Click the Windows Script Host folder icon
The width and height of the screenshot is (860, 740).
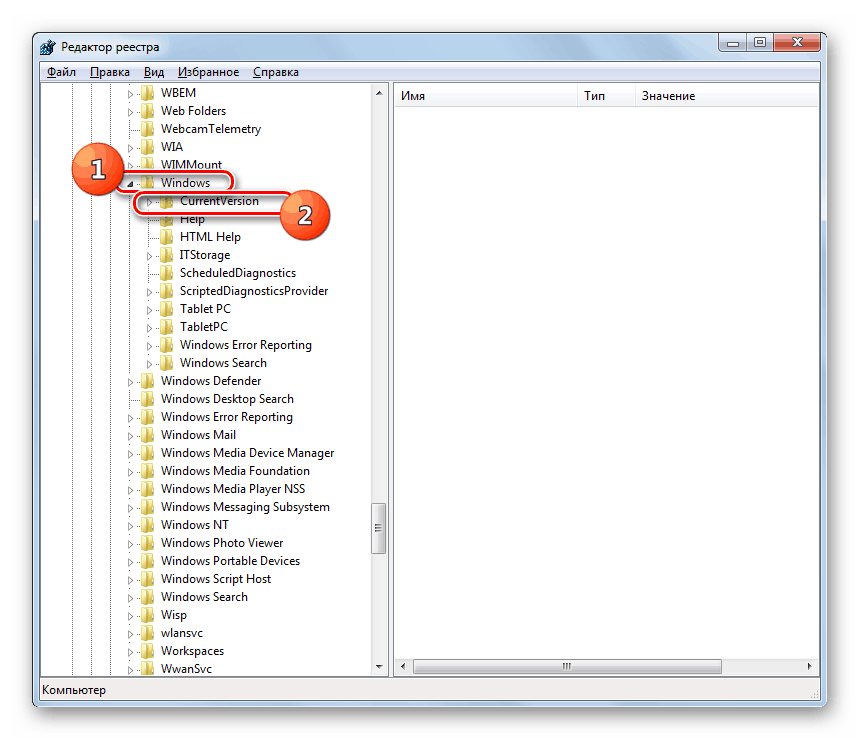tap(148, 579)
